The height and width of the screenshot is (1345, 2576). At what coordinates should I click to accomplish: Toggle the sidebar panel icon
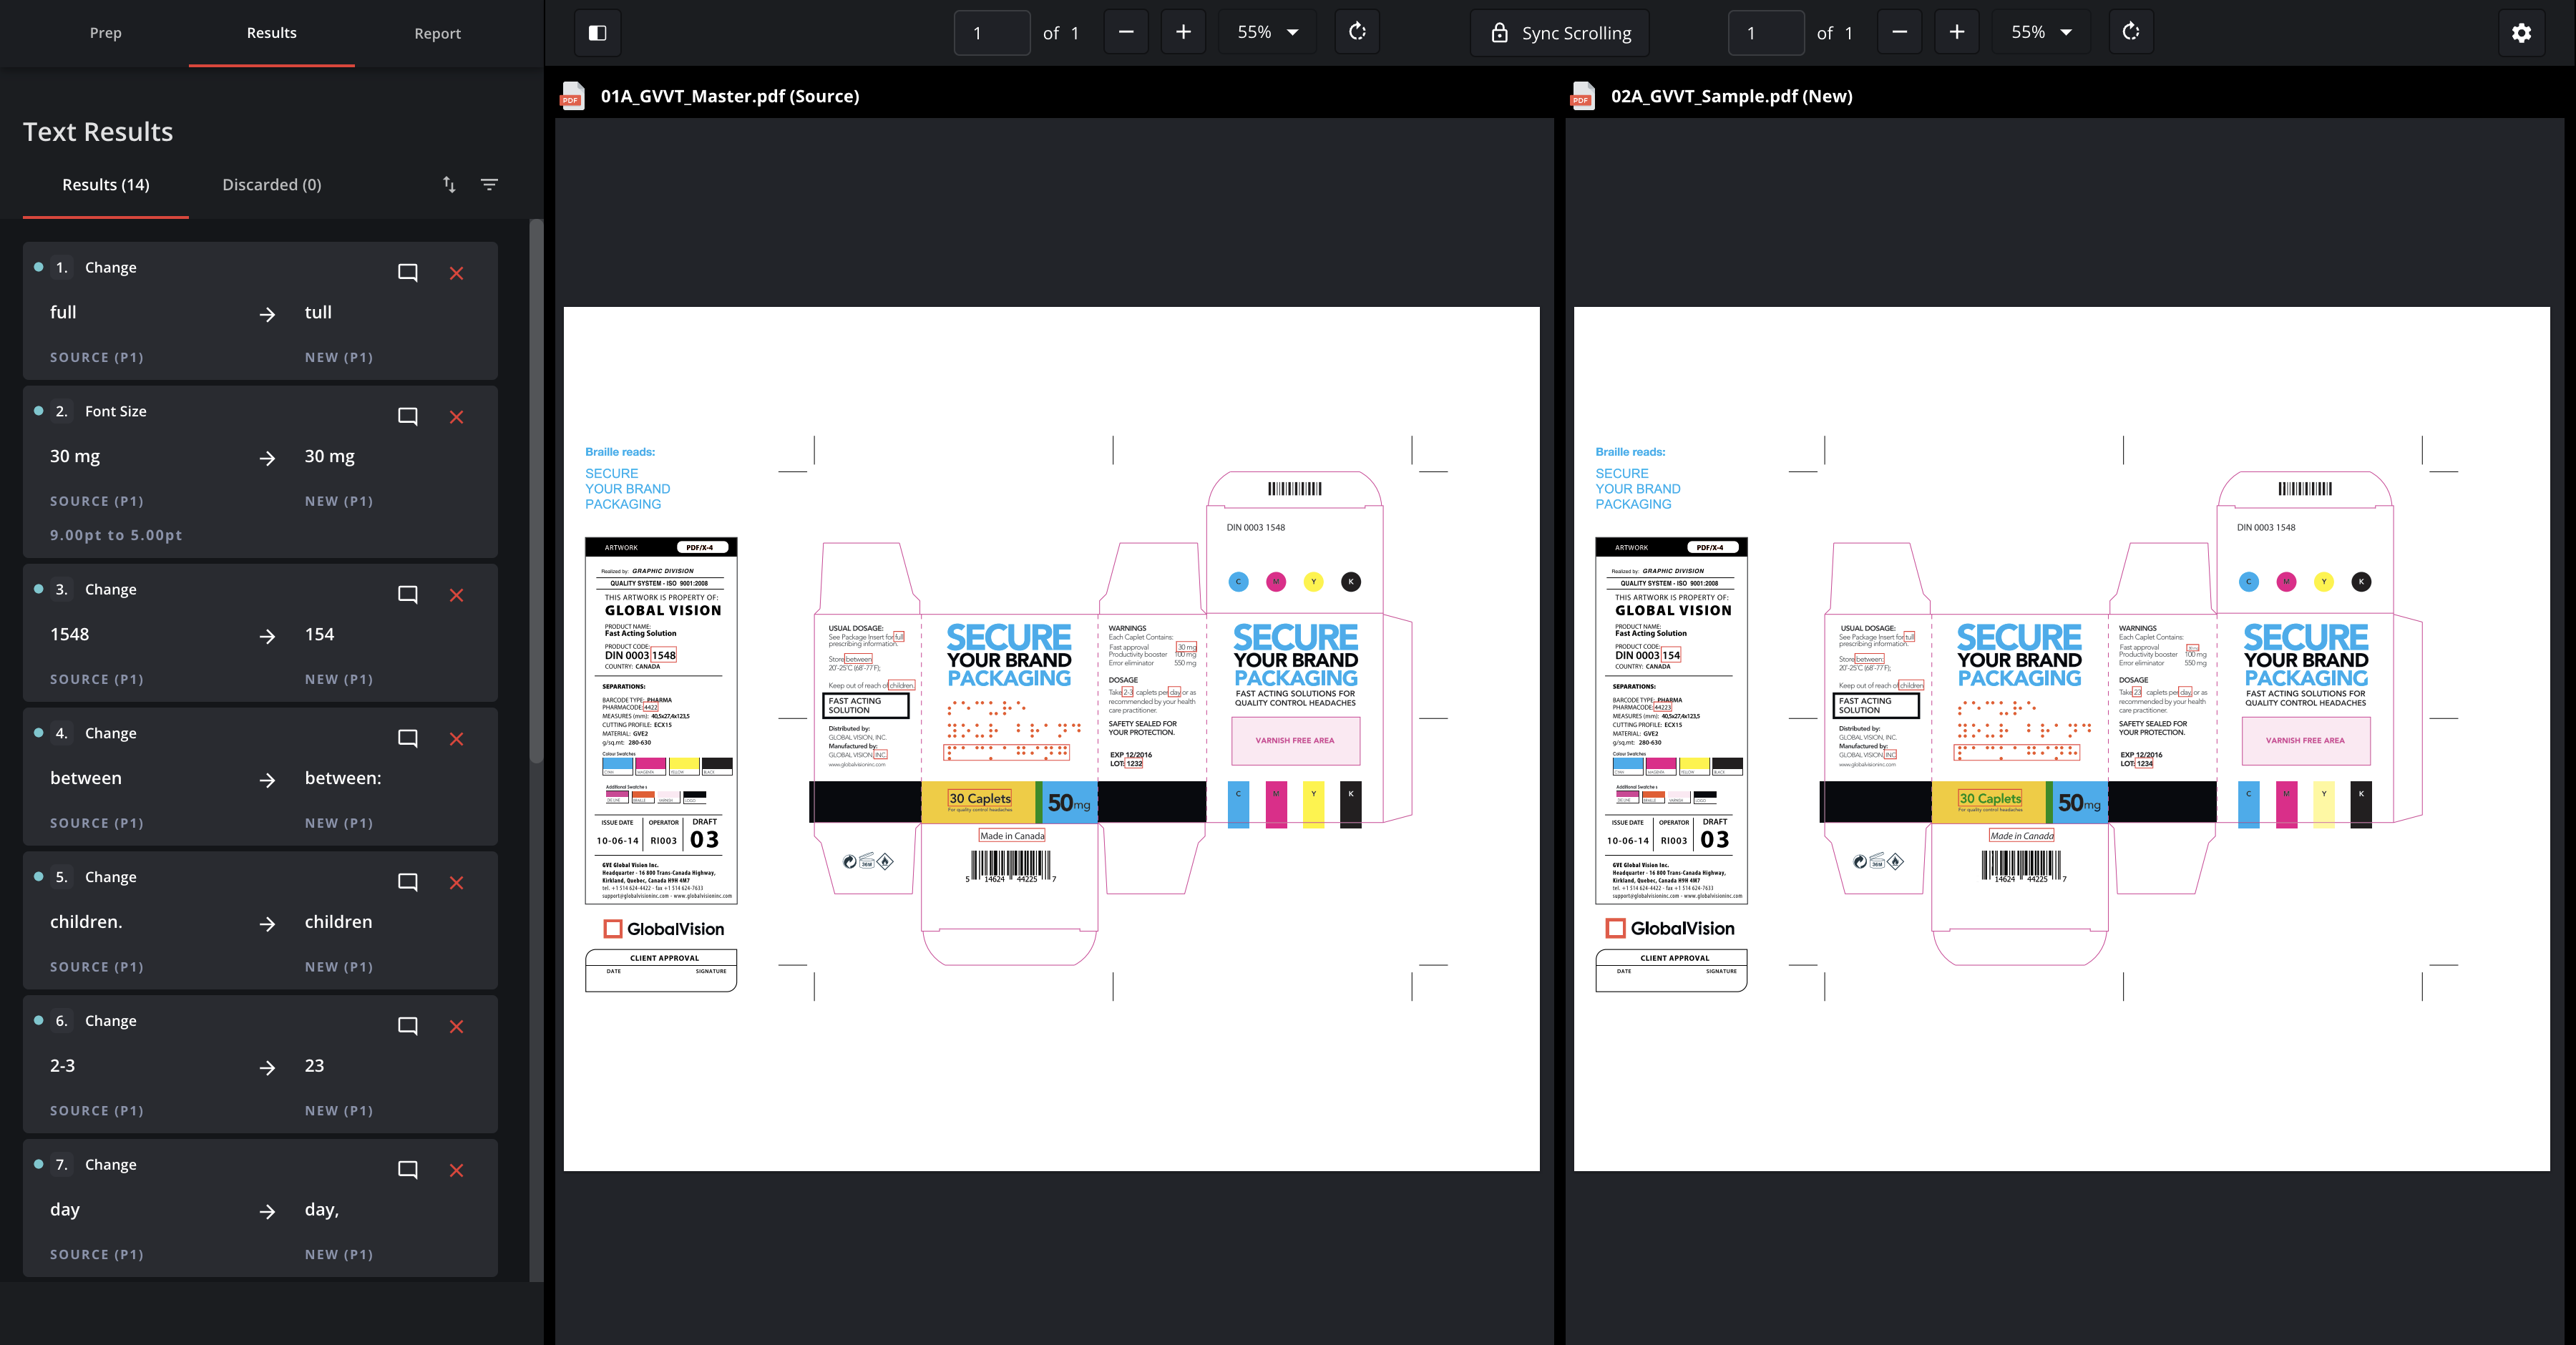coord(597,33)
